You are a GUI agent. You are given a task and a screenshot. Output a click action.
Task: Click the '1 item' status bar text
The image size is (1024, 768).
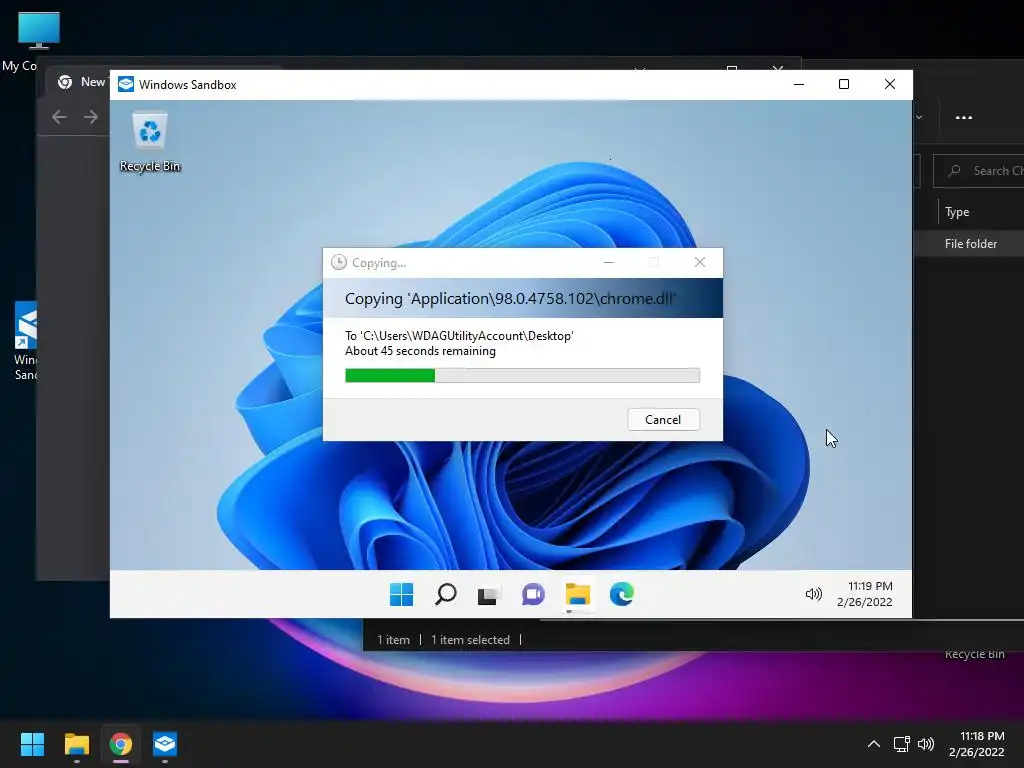(393, 640)
